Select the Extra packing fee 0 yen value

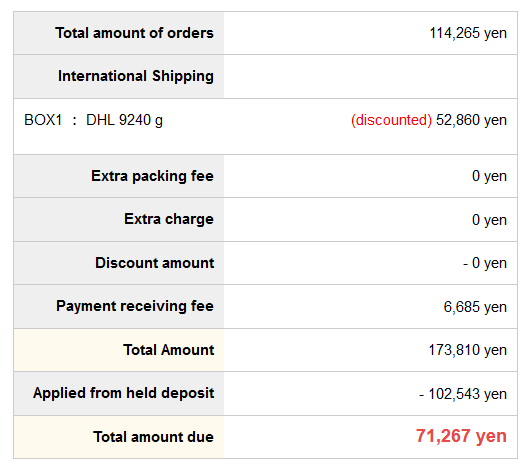coord(489,176)
